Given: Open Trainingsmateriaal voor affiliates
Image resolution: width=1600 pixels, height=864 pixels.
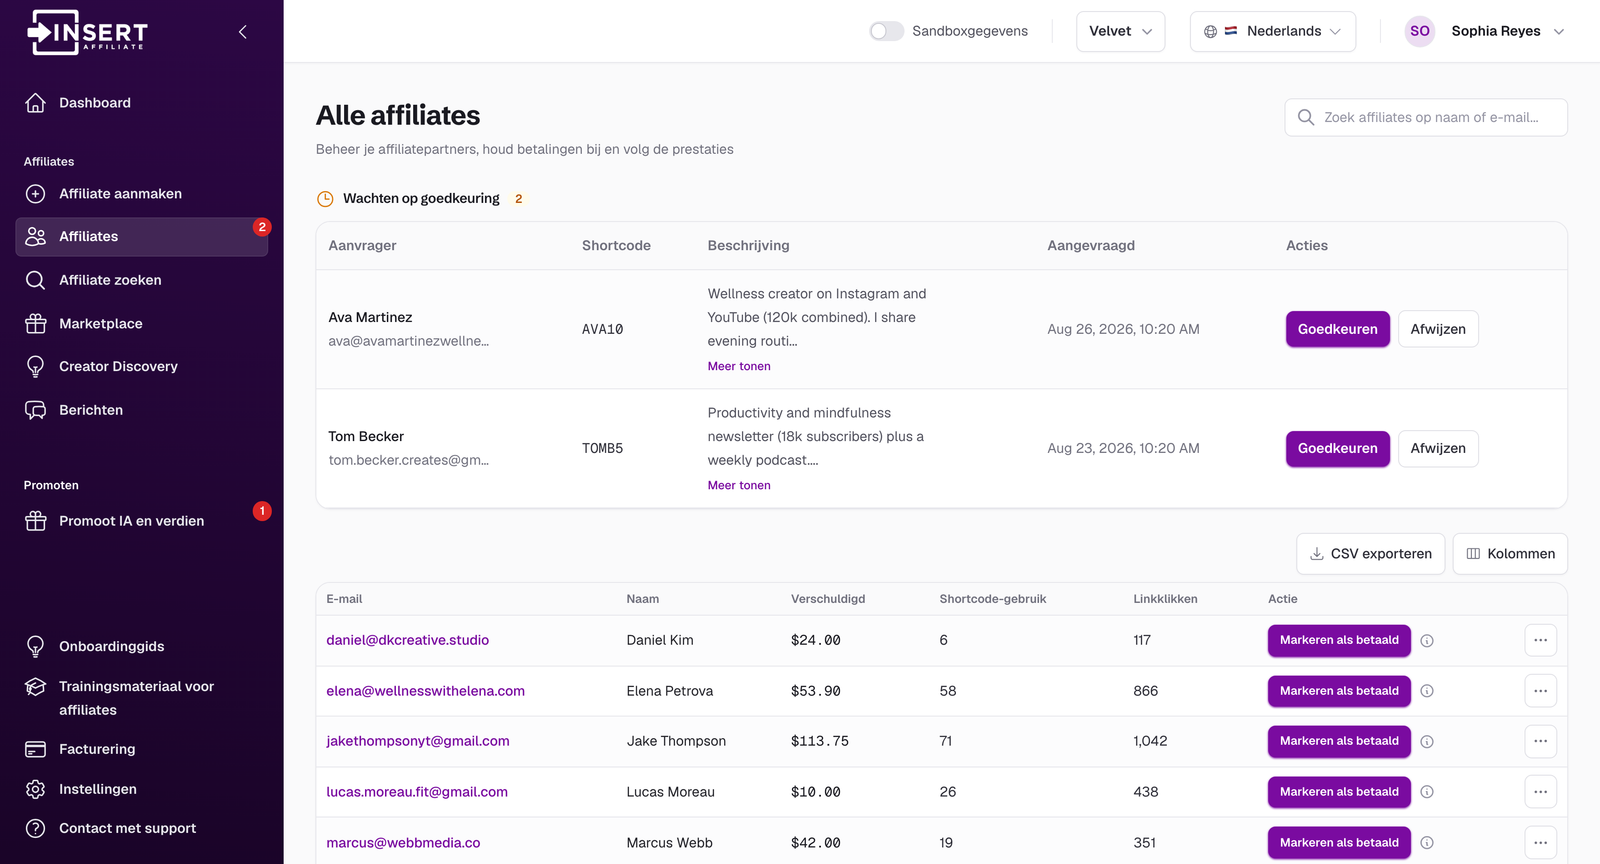Looking at the screenshot, I should click(x=142, y=698).
